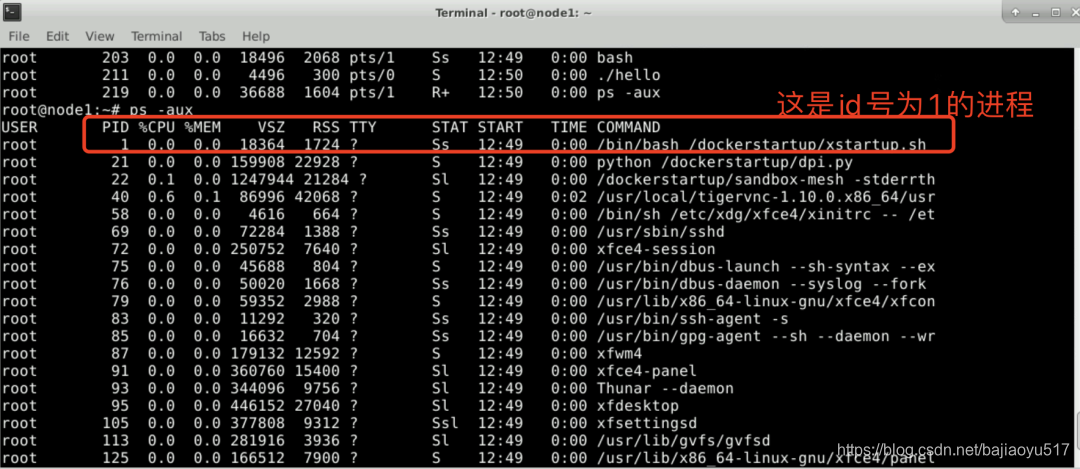Viewport: 1080px width, 469px height.
Task: Maximize the terminal window
Action: coord(1055,12)
